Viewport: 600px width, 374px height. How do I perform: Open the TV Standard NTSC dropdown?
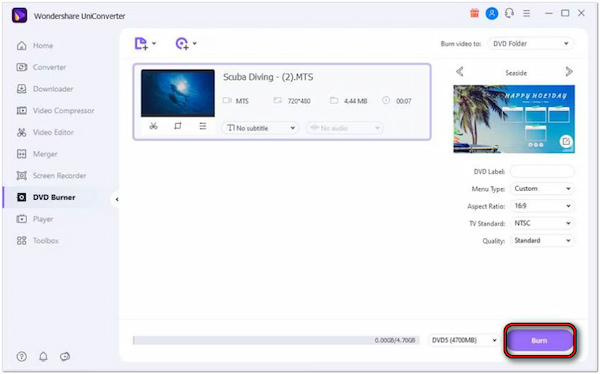click(x=542, y=223)
